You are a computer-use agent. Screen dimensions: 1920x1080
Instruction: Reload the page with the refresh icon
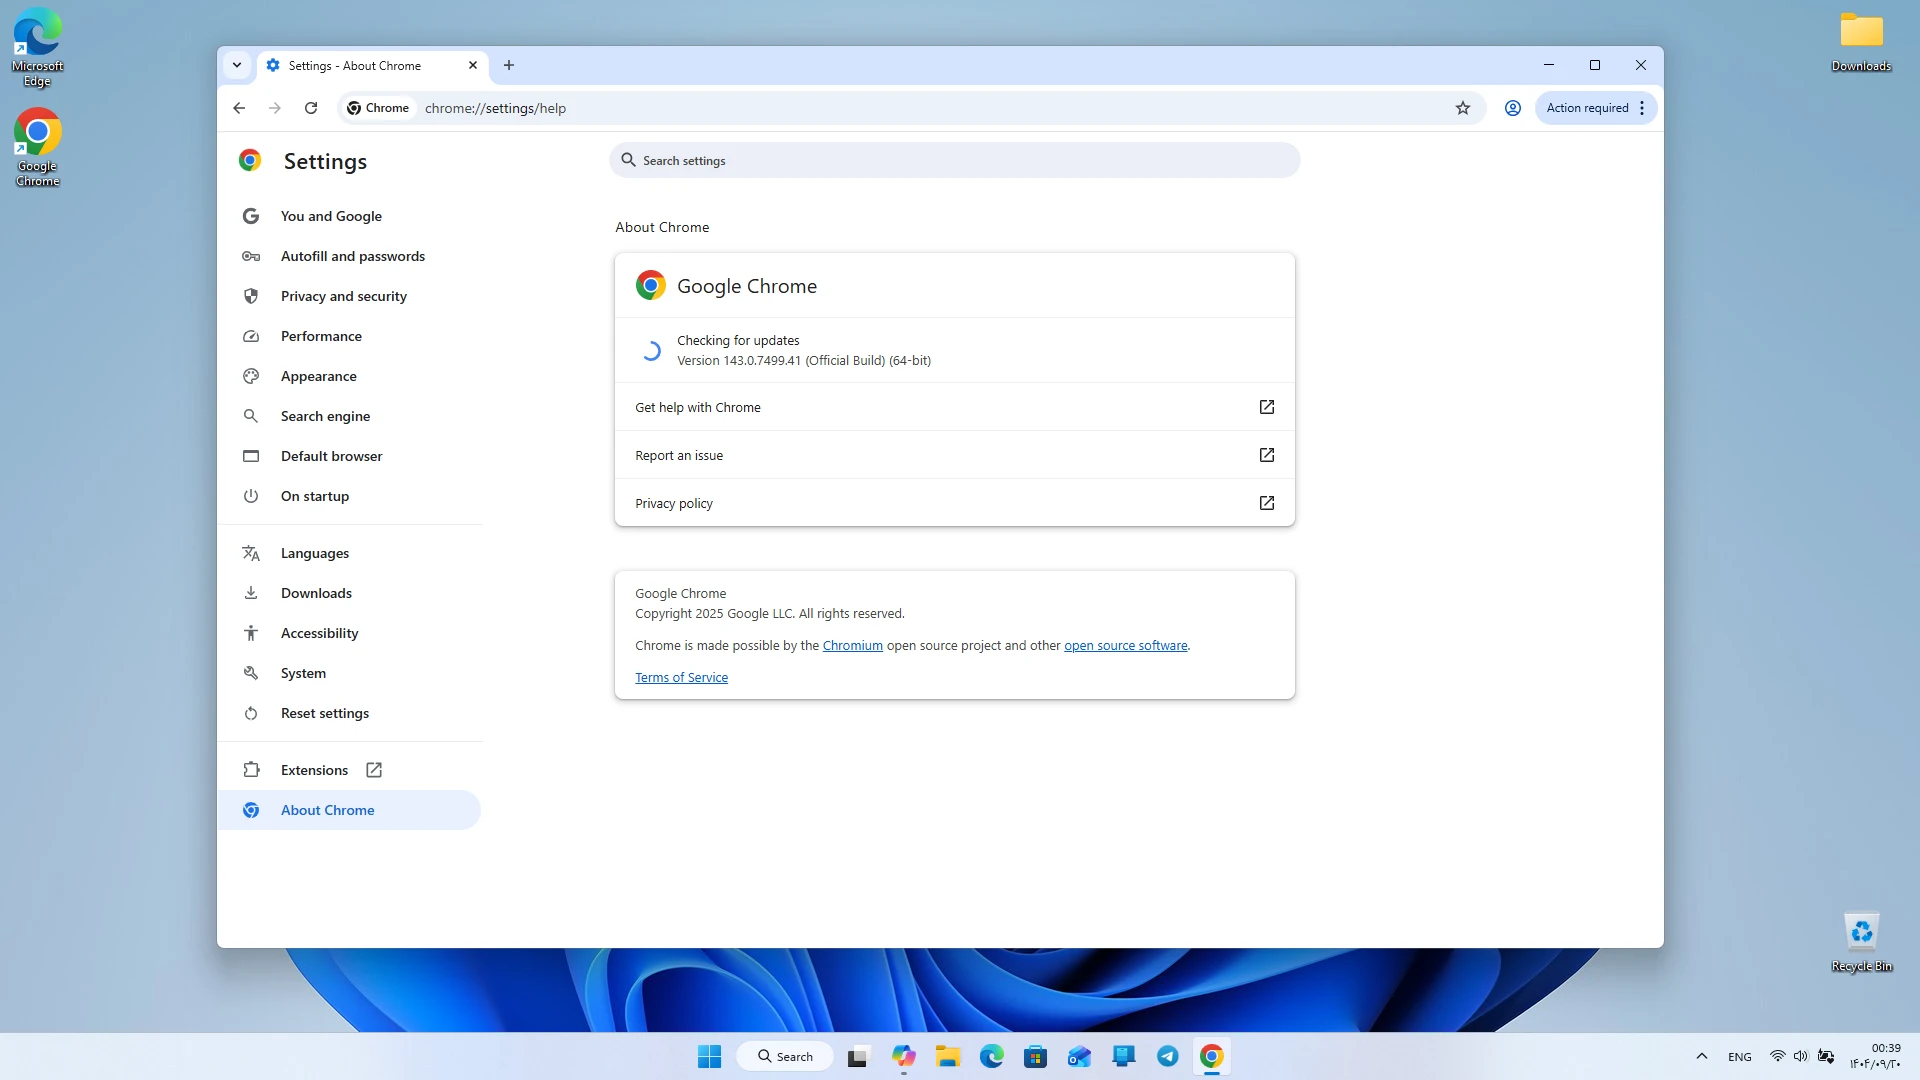click(311, 108)
